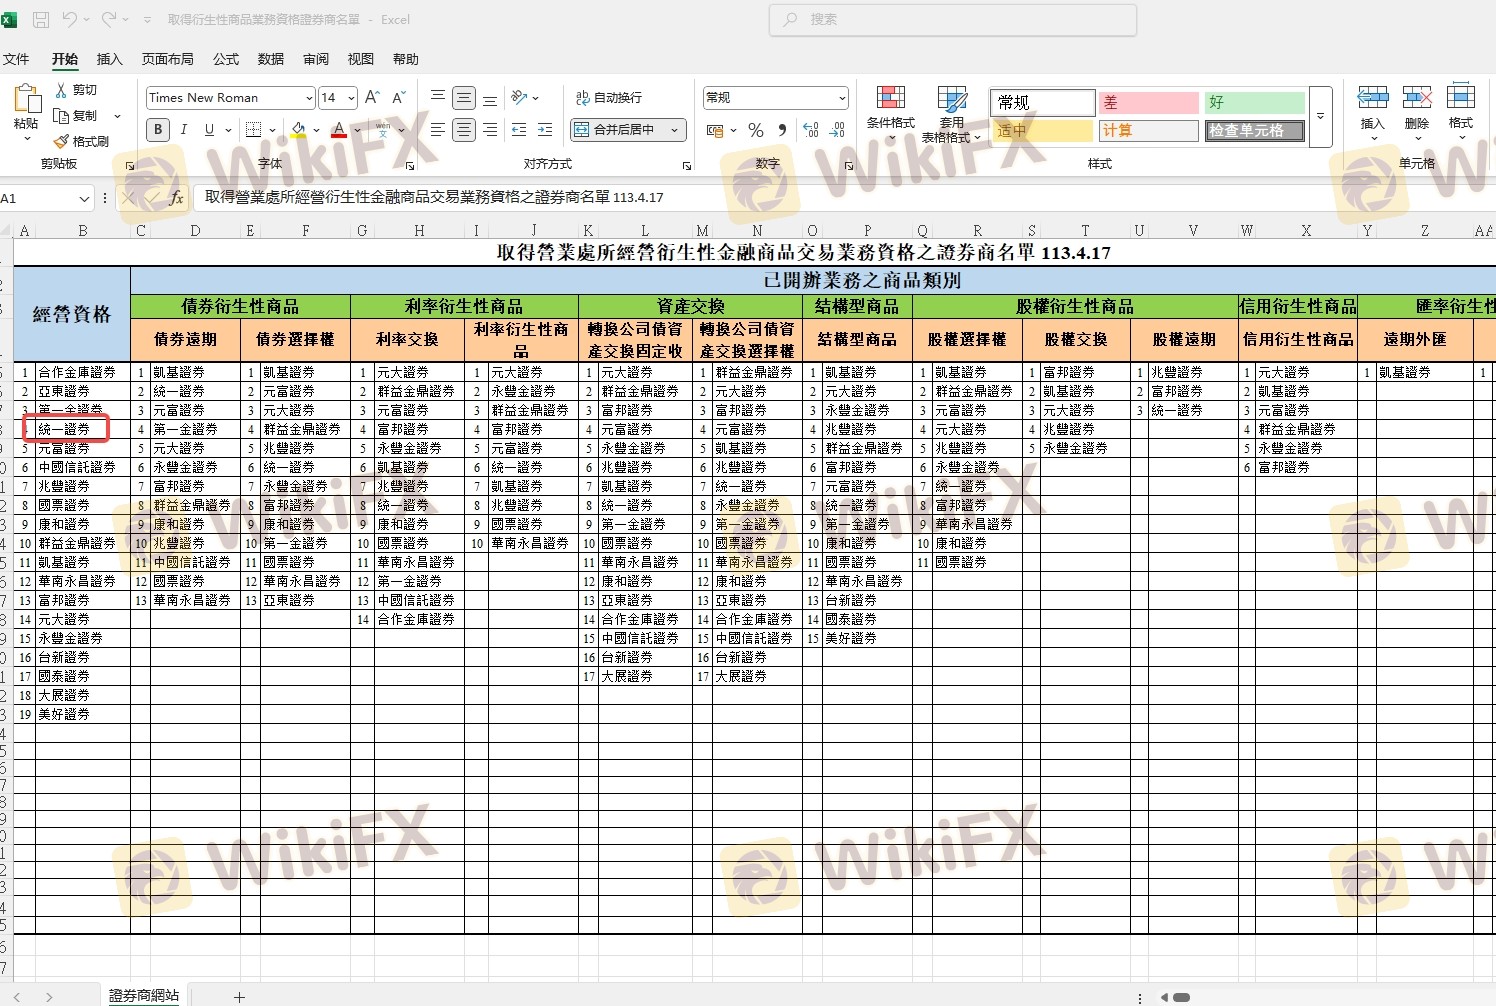1496x1006 pixels.
Task: Expand the cell styles gallery
Action: [x=1320, y=116]
